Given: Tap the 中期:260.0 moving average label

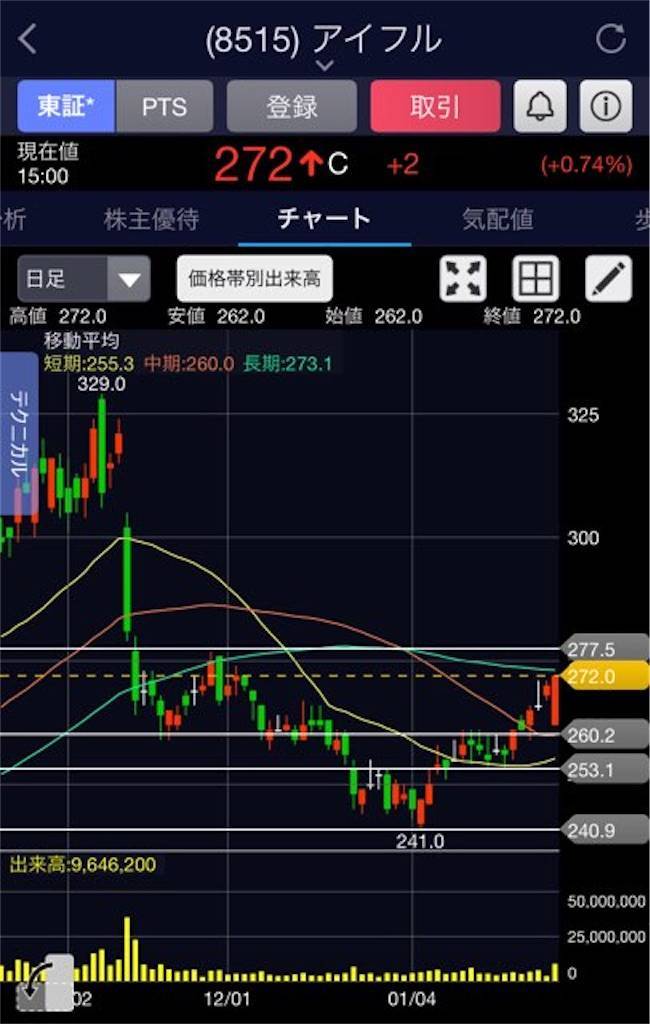Looking at the screenshot, I should (189, 364).
